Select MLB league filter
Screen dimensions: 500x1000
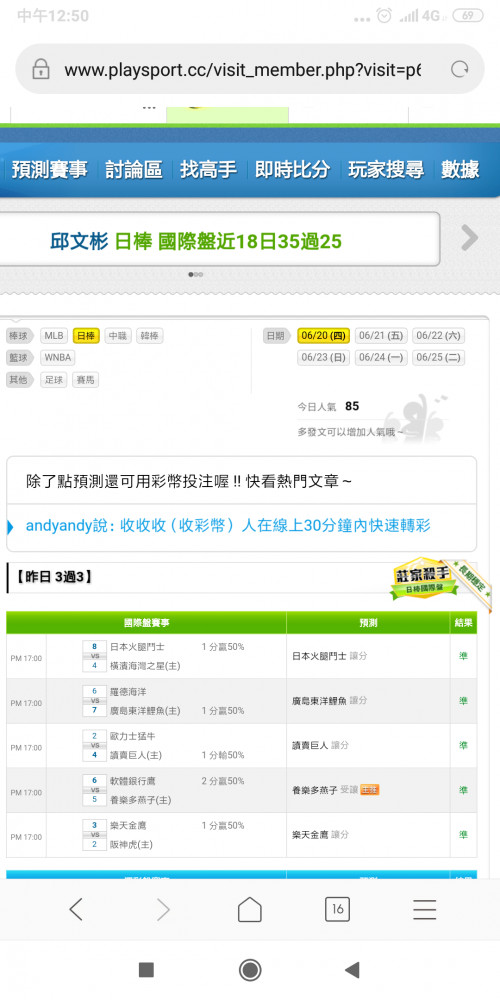point(55,335)
